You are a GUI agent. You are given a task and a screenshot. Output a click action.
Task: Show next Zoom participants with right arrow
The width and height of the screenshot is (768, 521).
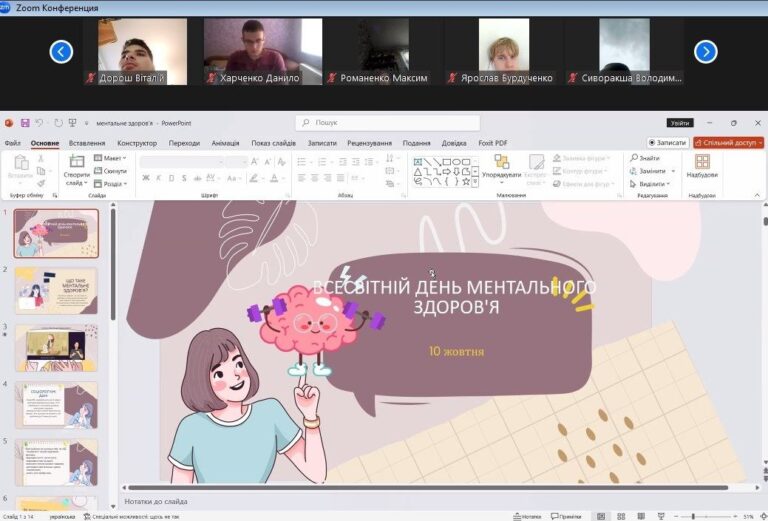[x=706, y=51]
